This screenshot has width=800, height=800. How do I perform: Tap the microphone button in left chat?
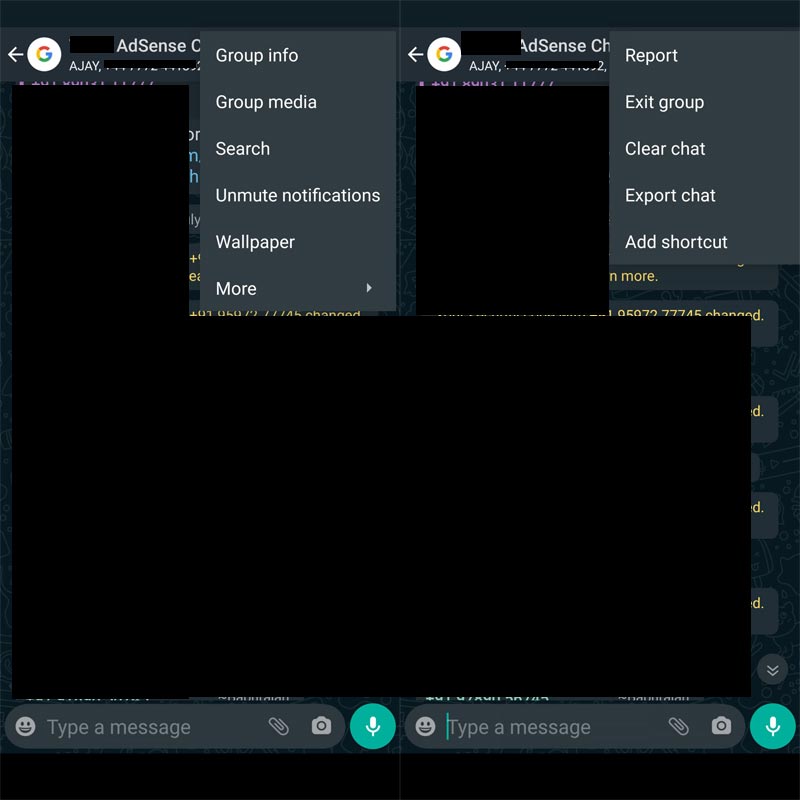coord(373,726)
